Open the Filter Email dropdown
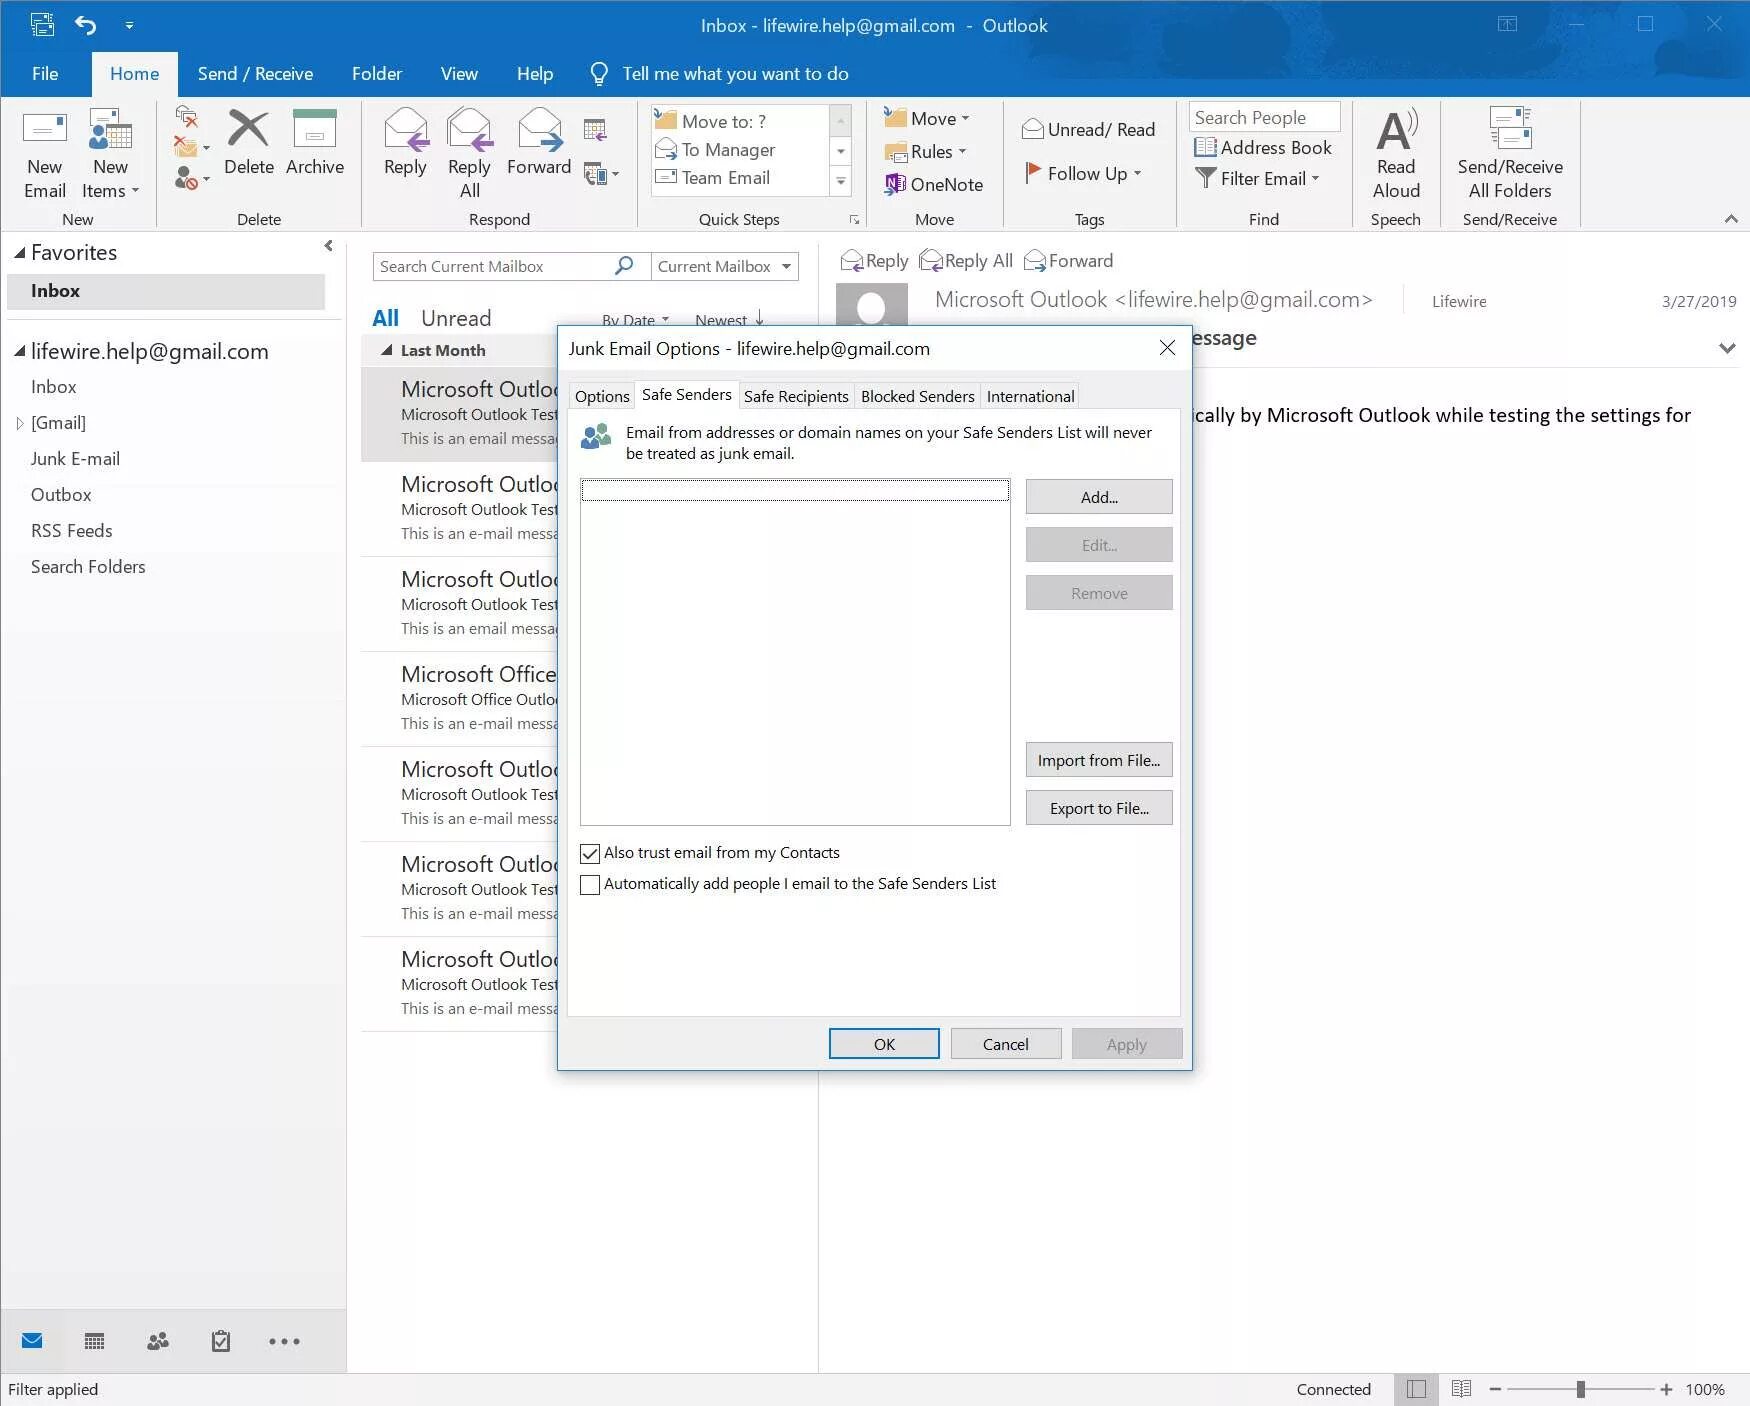This screenshot has width=1750, height=1406. pyautogui.click(x=1257, y=178)
